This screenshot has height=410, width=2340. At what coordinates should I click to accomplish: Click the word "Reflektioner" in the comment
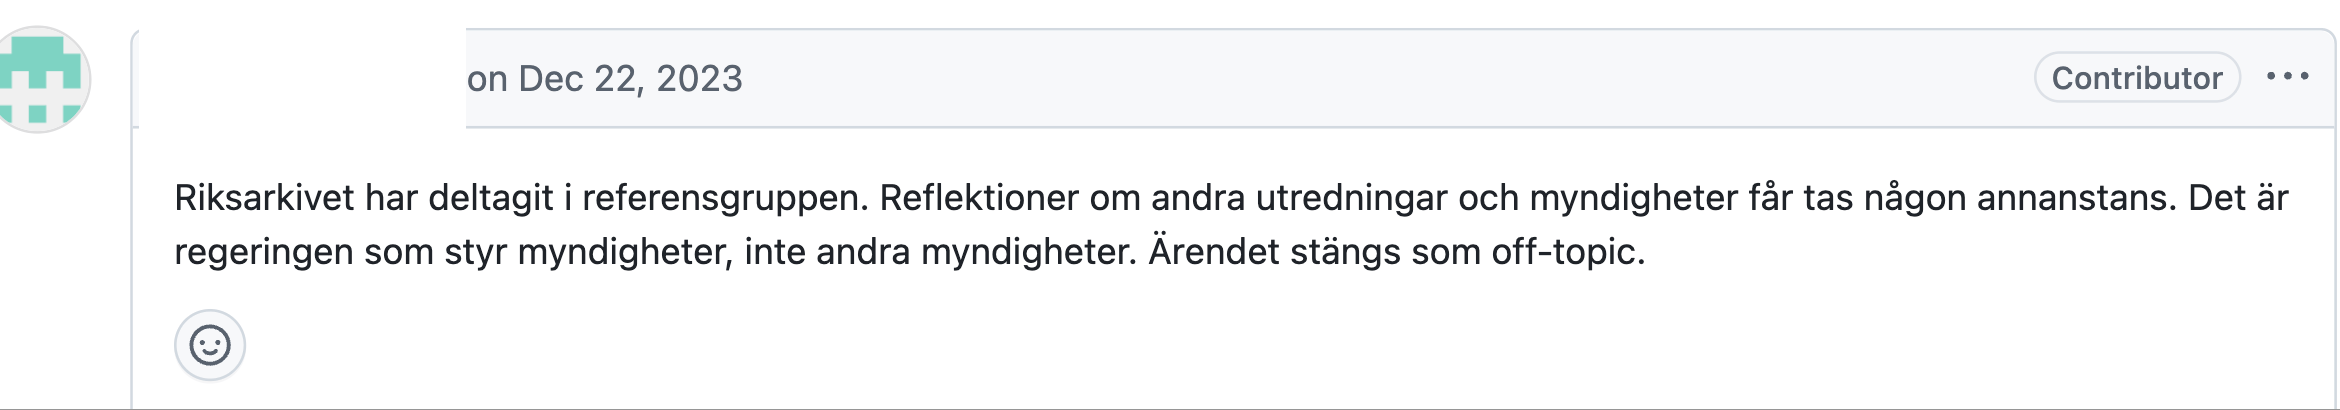979,198
